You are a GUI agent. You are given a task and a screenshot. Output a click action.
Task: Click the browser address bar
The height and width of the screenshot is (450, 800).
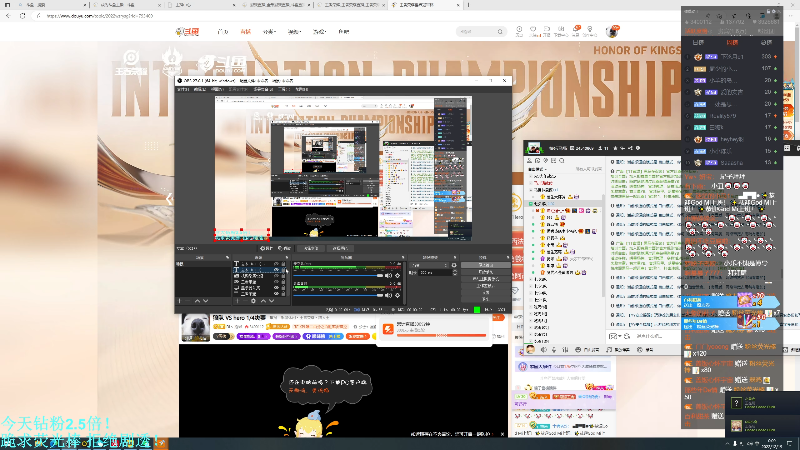coord(357,16)
